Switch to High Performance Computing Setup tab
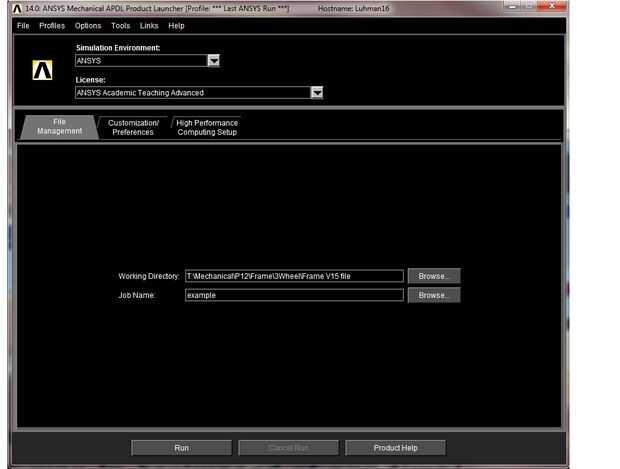The height and width of the screenshot is (469, 620). point(207,127)
